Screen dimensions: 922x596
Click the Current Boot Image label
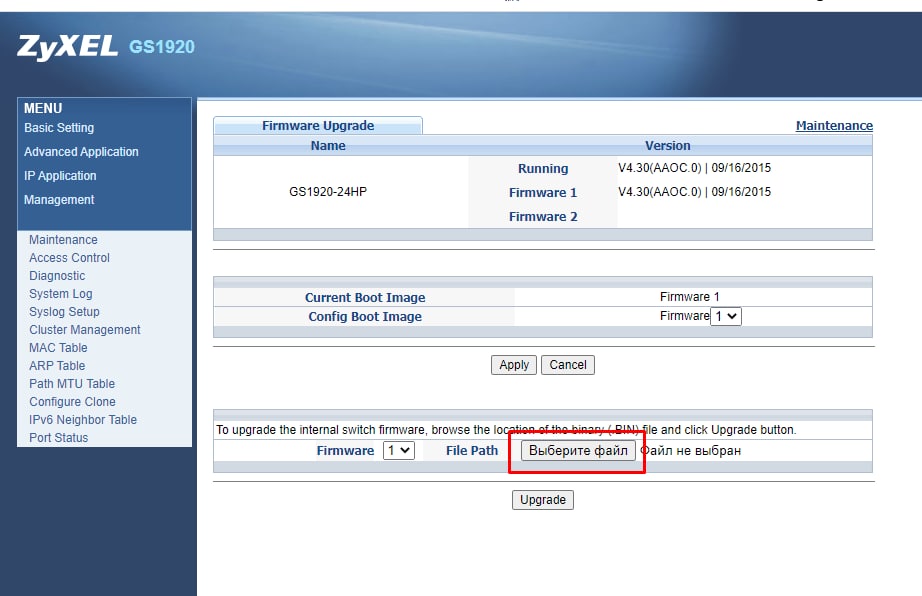(365, 297)
